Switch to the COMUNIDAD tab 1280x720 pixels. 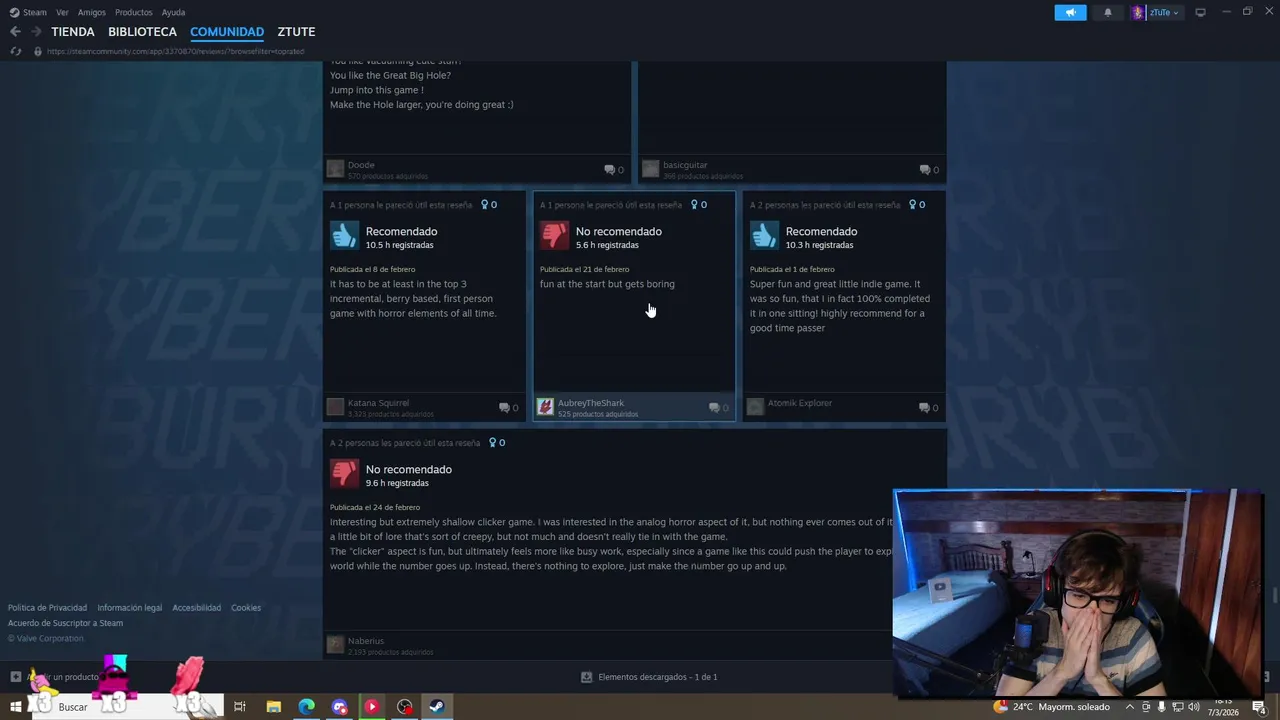[227, 32]
